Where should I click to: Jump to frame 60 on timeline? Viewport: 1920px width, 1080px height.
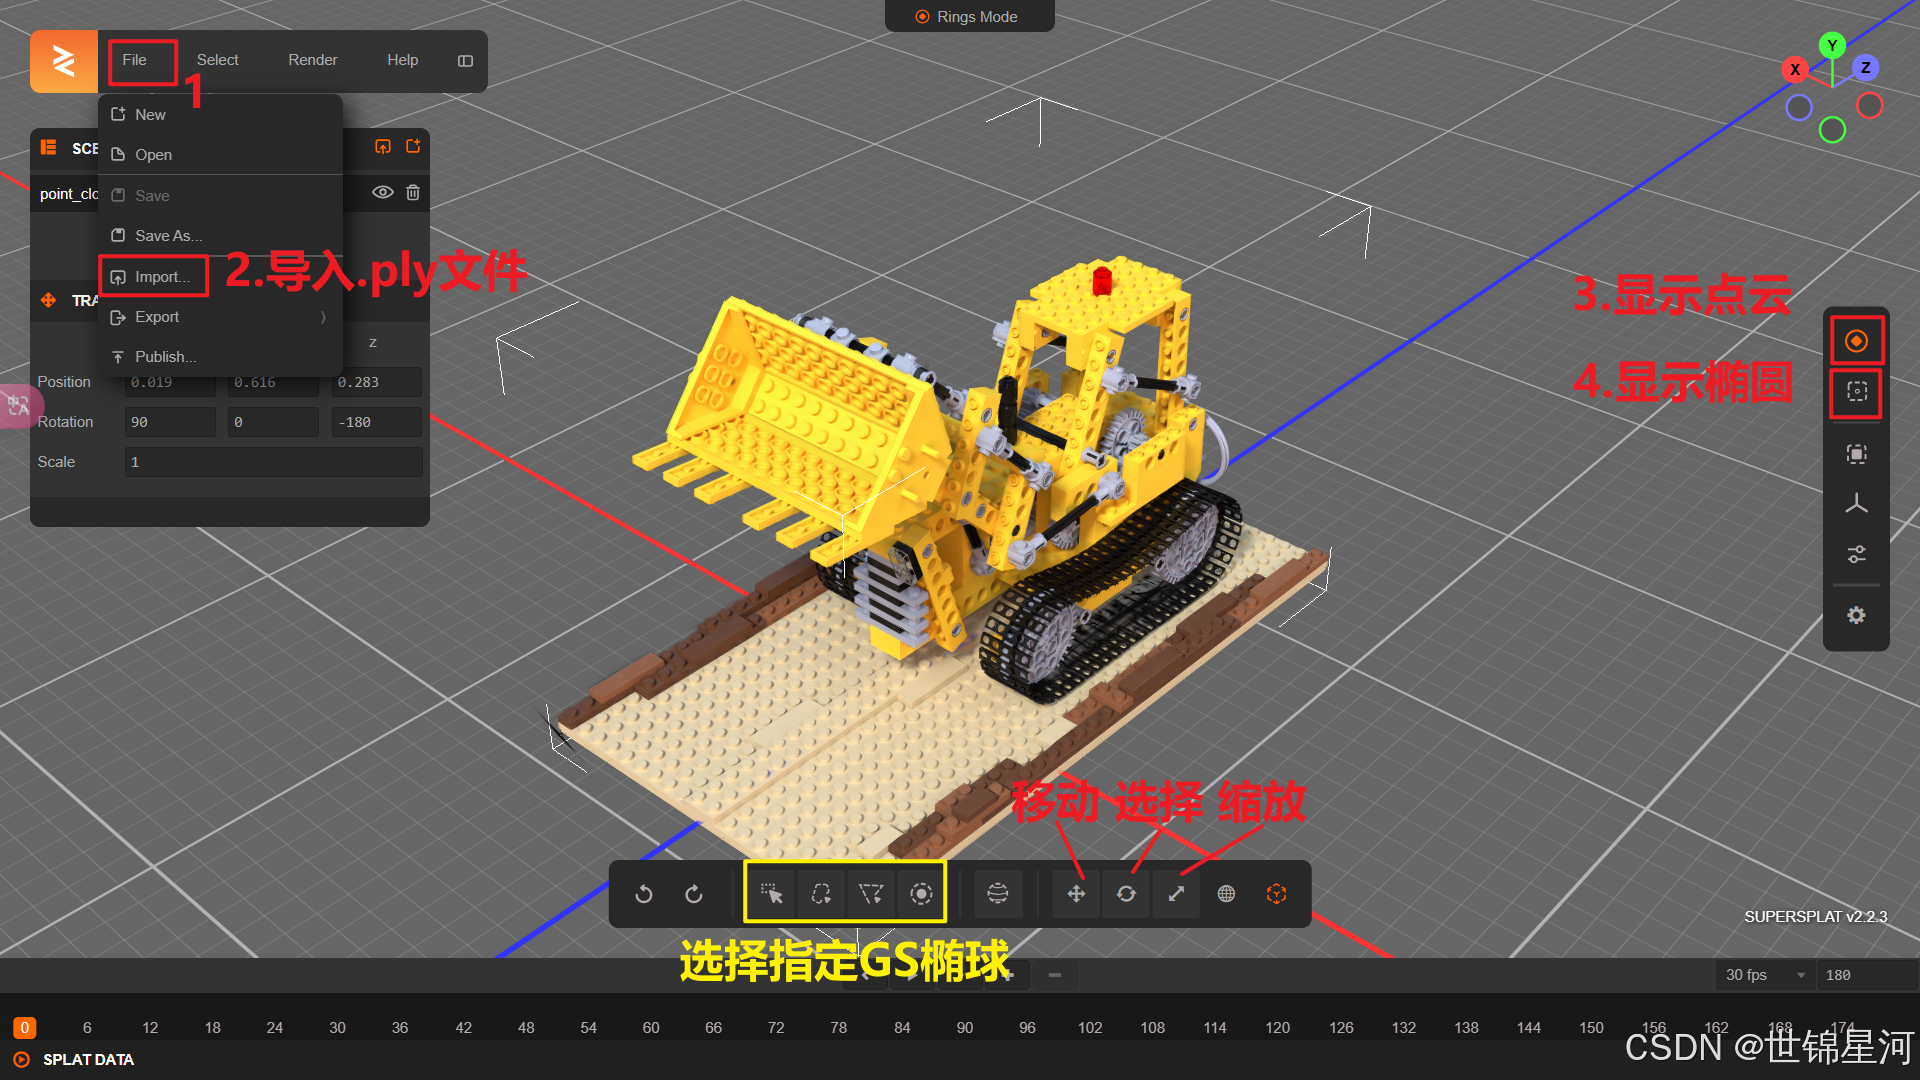pos(651,1028)
